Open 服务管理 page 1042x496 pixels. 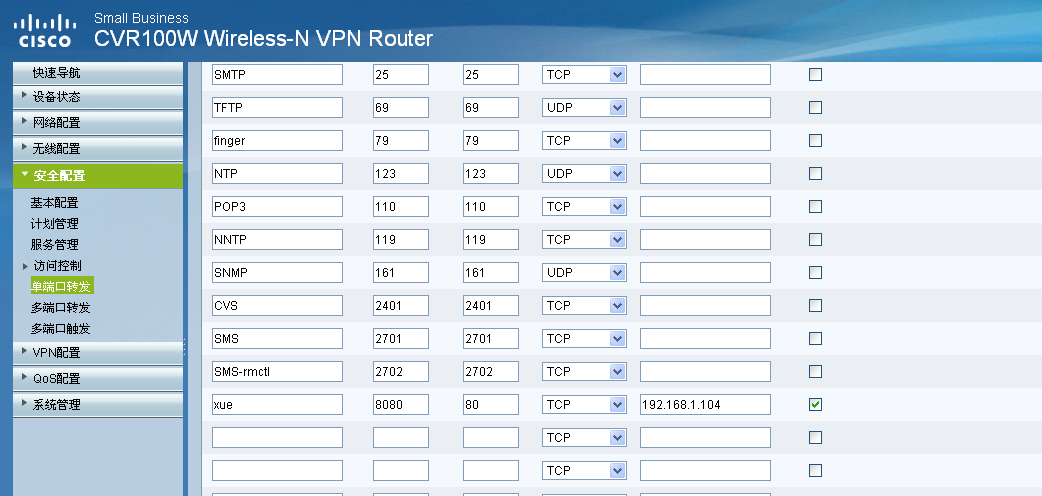55,245
